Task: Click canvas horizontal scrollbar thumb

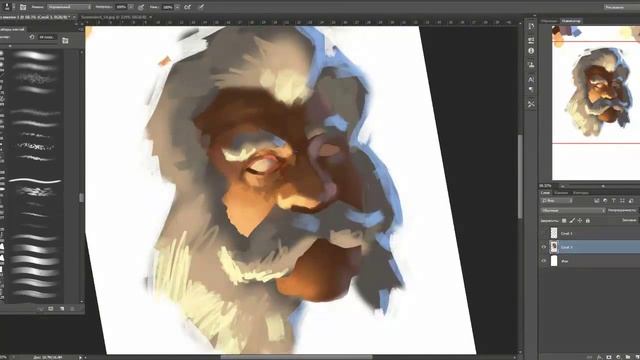Action: click(x=296, y=357)
